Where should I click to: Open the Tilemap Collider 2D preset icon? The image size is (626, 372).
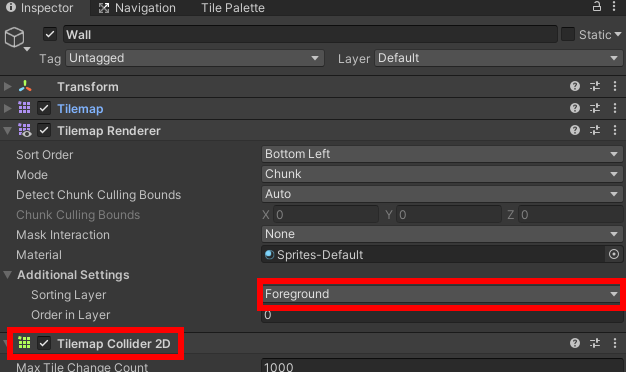(x=595, y=343)
